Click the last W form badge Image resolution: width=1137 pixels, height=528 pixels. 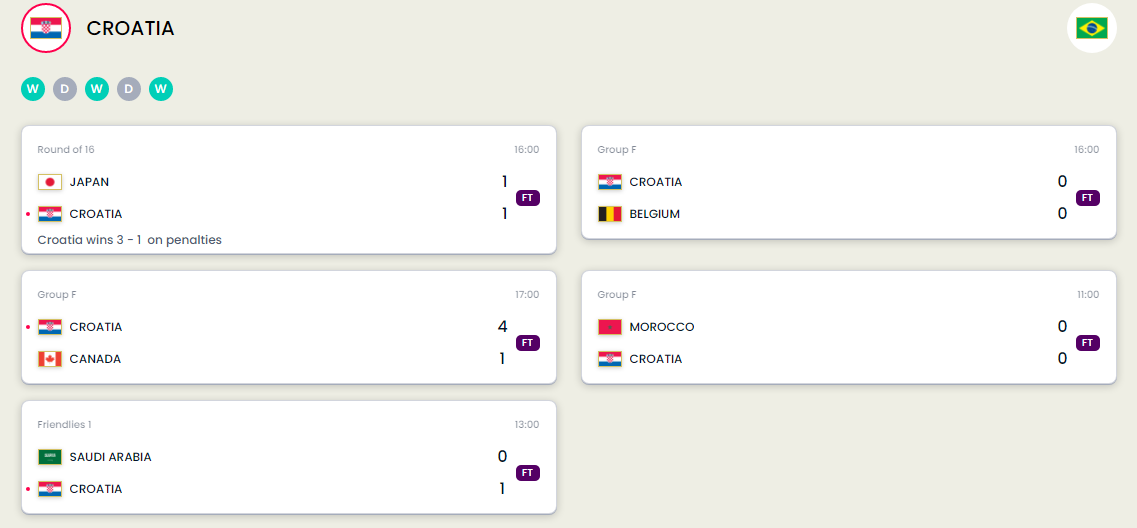coord(161,89)
